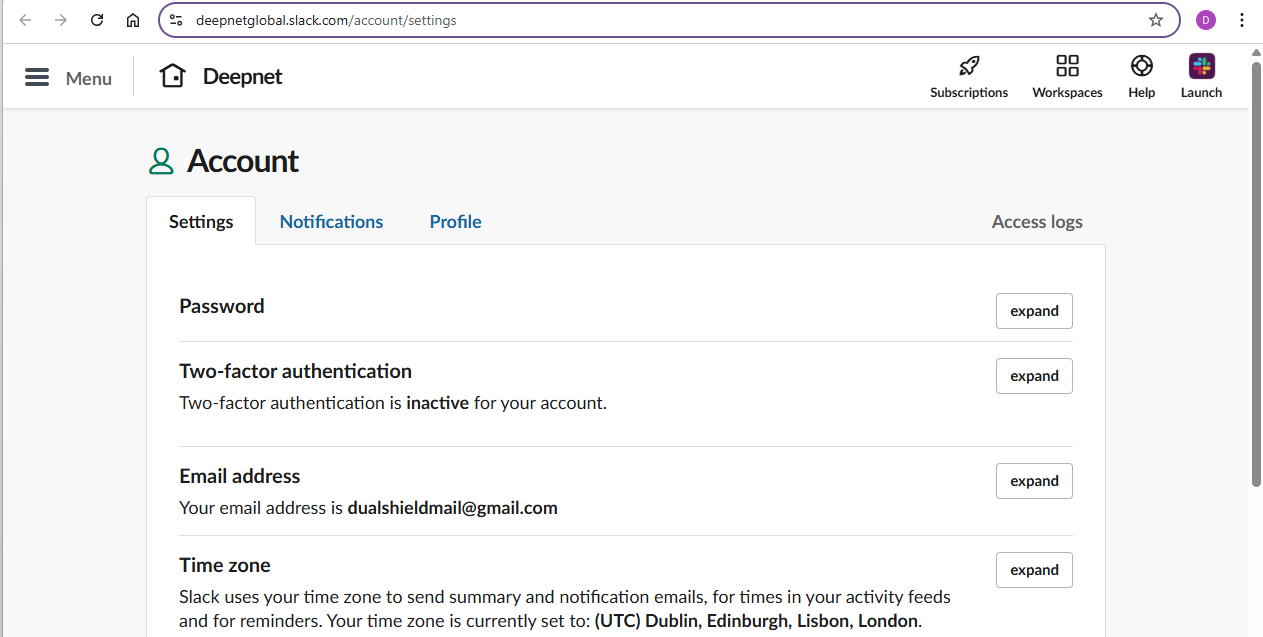Expand the Email address section

point(1034,481)
